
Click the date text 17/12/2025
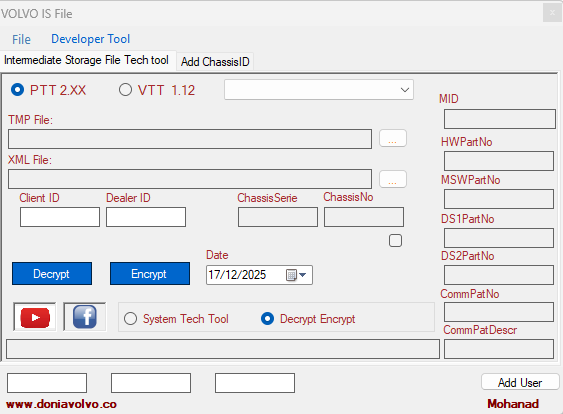coord(237,275)
